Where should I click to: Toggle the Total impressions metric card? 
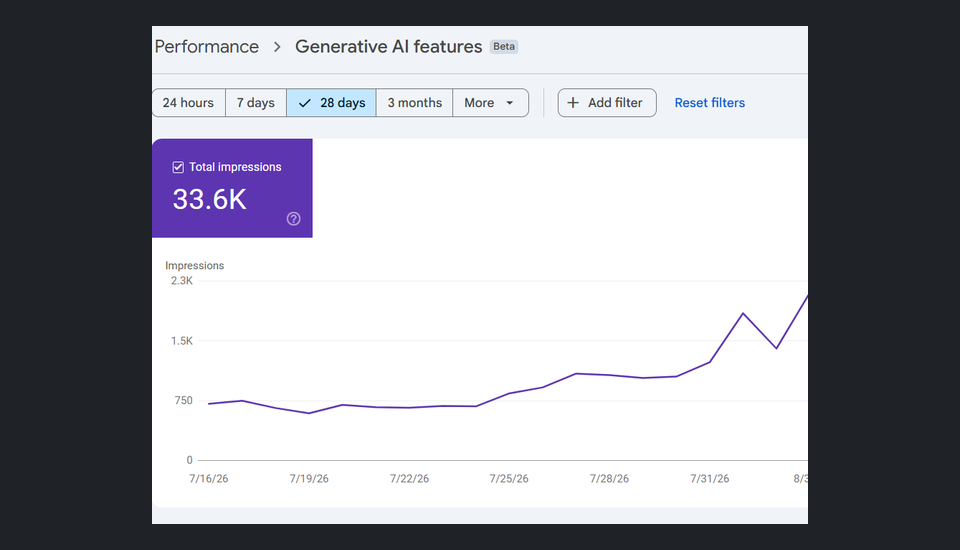point(232,188)
